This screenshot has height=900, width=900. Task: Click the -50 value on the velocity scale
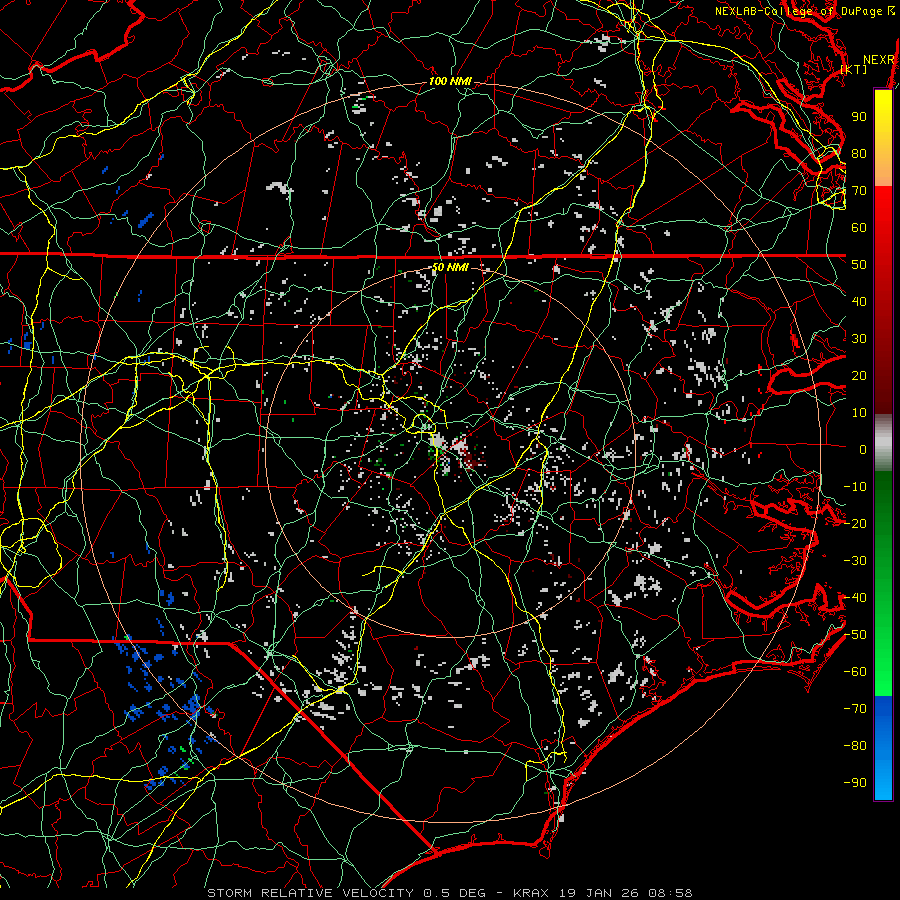point(855,635)
